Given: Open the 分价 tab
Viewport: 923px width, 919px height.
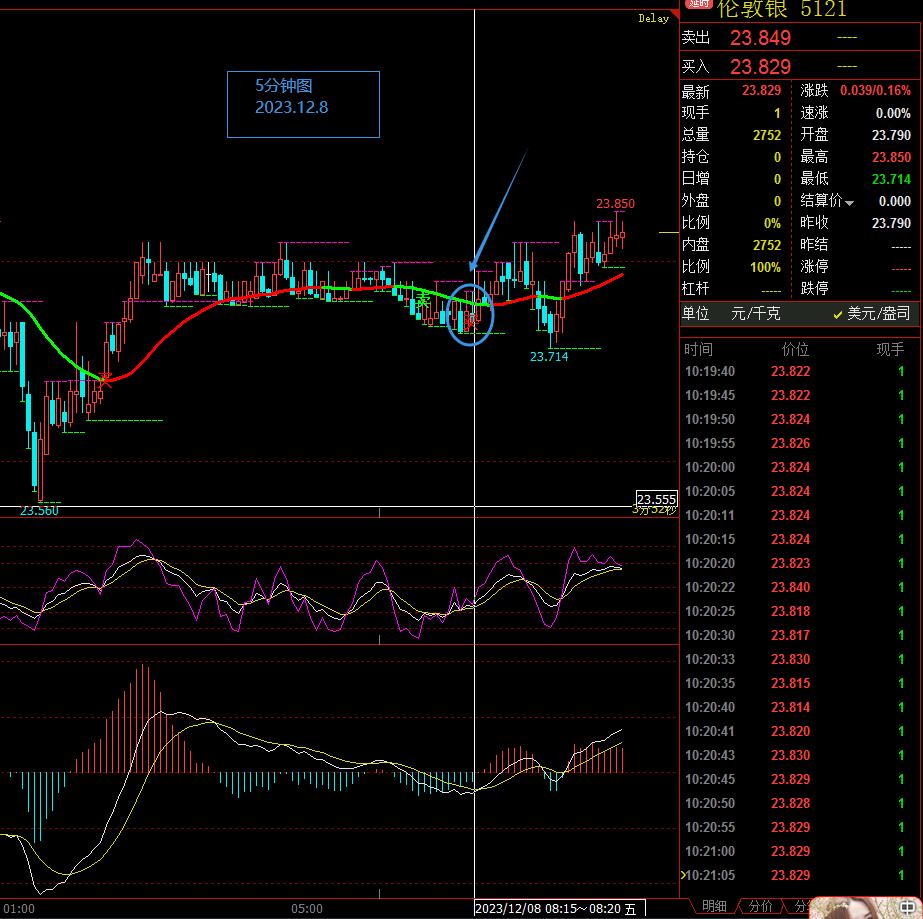Looking at the screenshot, I should pyautogui.click(x=760, y=906).
